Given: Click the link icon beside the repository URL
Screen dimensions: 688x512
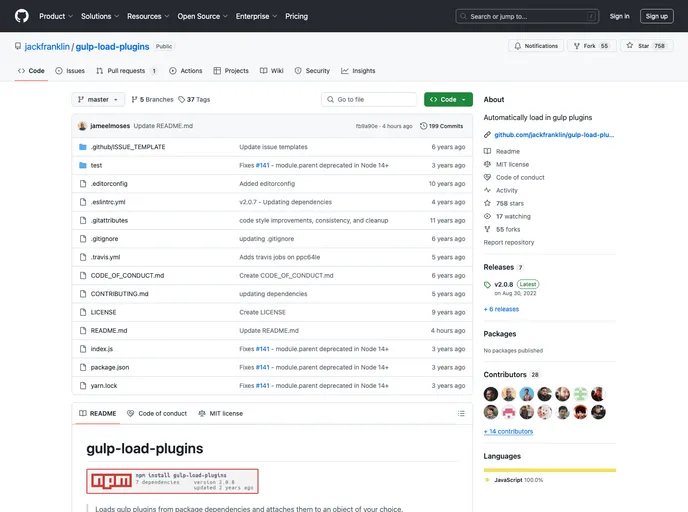Looking at the screenshot, I should [x=487, y=135].
